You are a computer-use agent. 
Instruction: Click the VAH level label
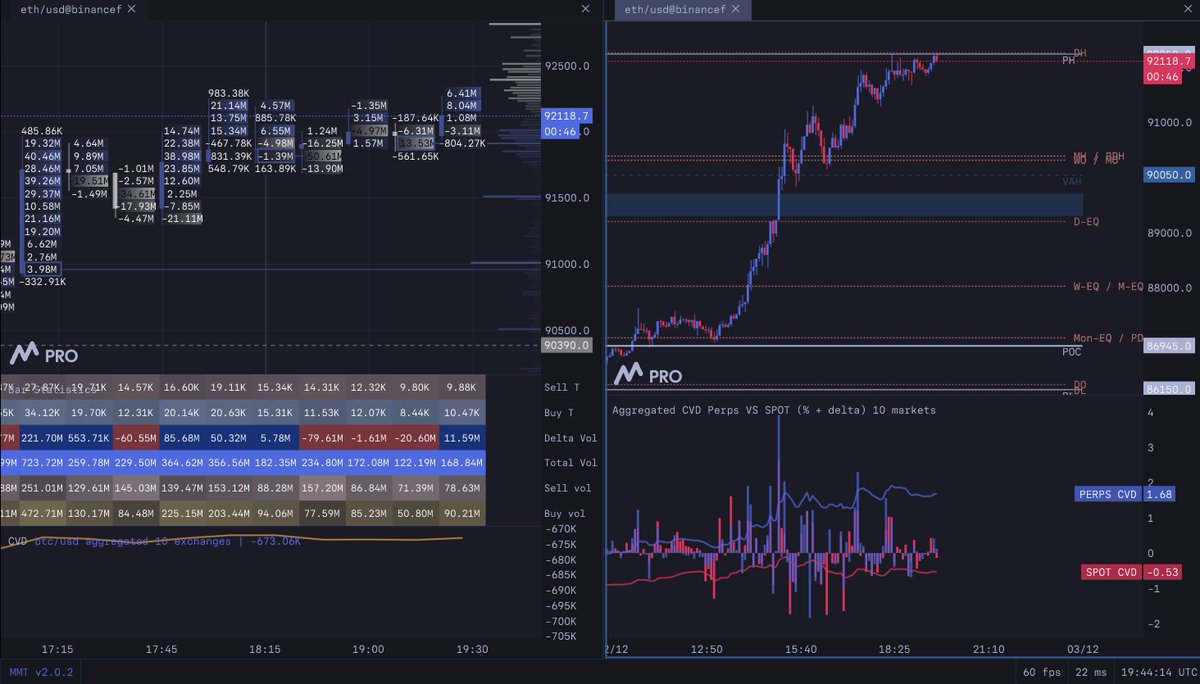(x=1073, y=183)
